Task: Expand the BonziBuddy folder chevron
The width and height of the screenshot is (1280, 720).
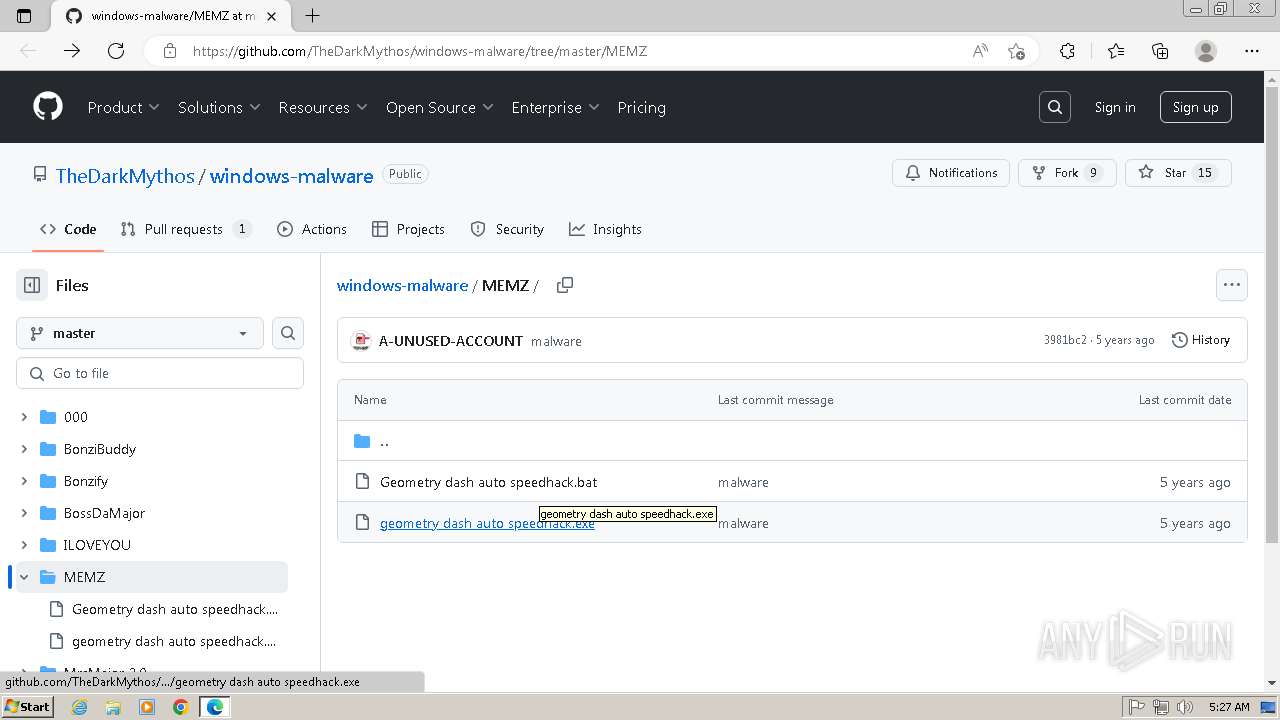Action: tap(25, 449)
